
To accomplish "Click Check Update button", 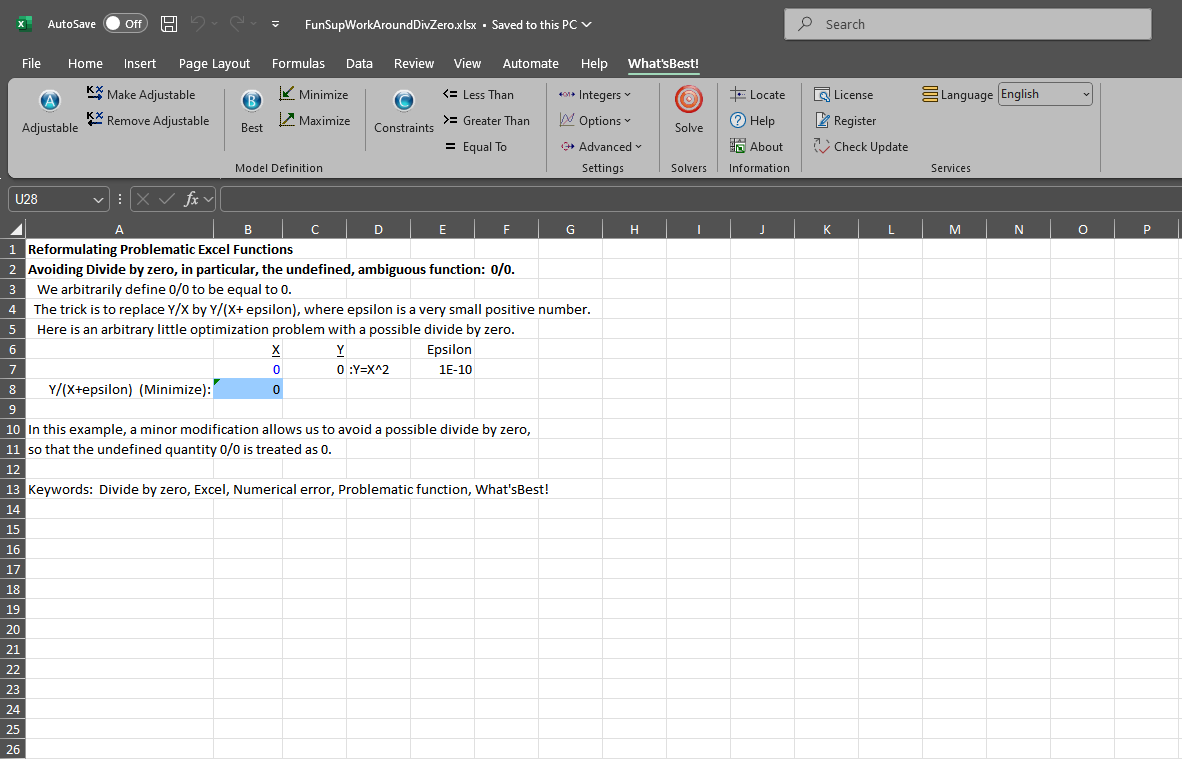I will click(860, 147).
